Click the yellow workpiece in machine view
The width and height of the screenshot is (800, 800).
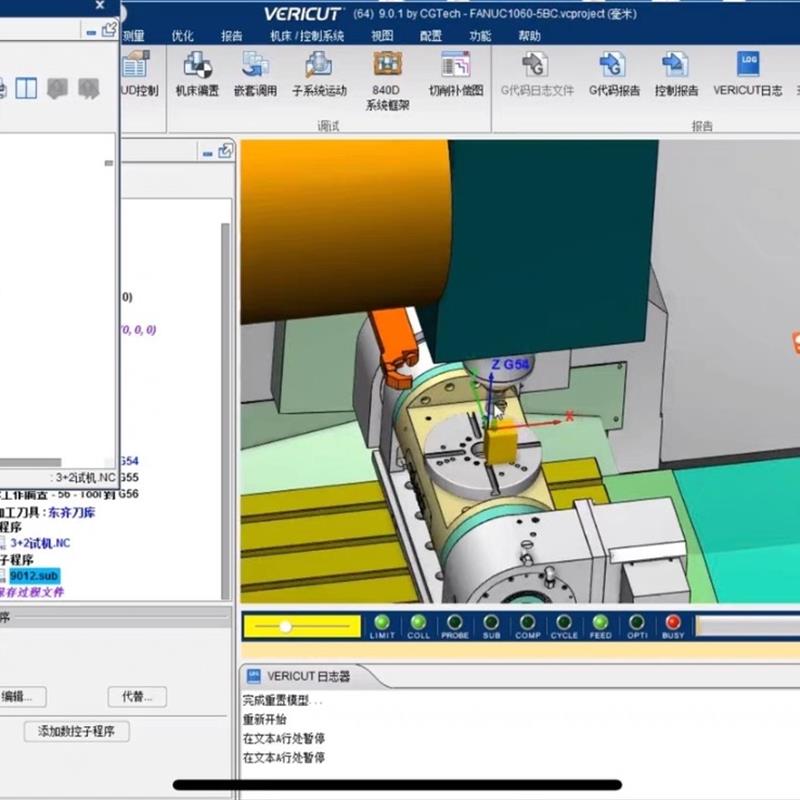(x=501, y=443)
